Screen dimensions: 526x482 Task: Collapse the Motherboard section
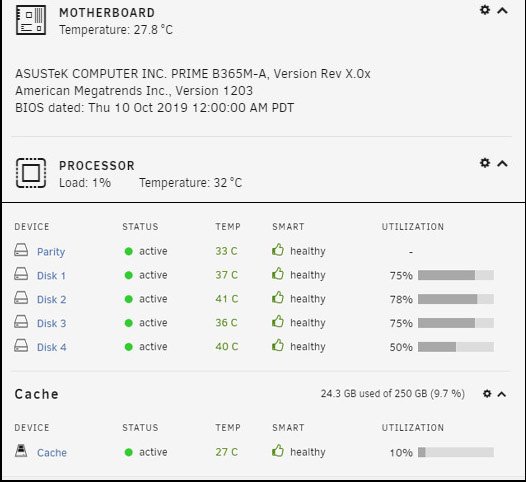tap(502, 11)
